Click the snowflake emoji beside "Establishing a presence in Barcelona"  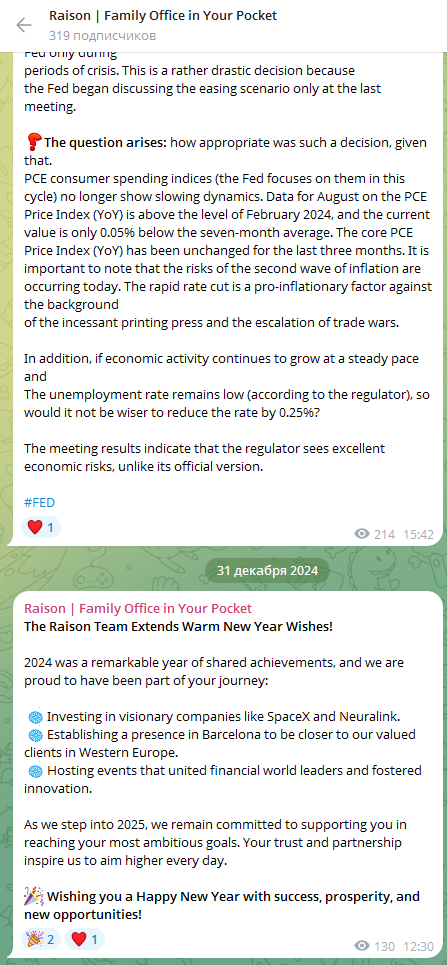(36, 735)
